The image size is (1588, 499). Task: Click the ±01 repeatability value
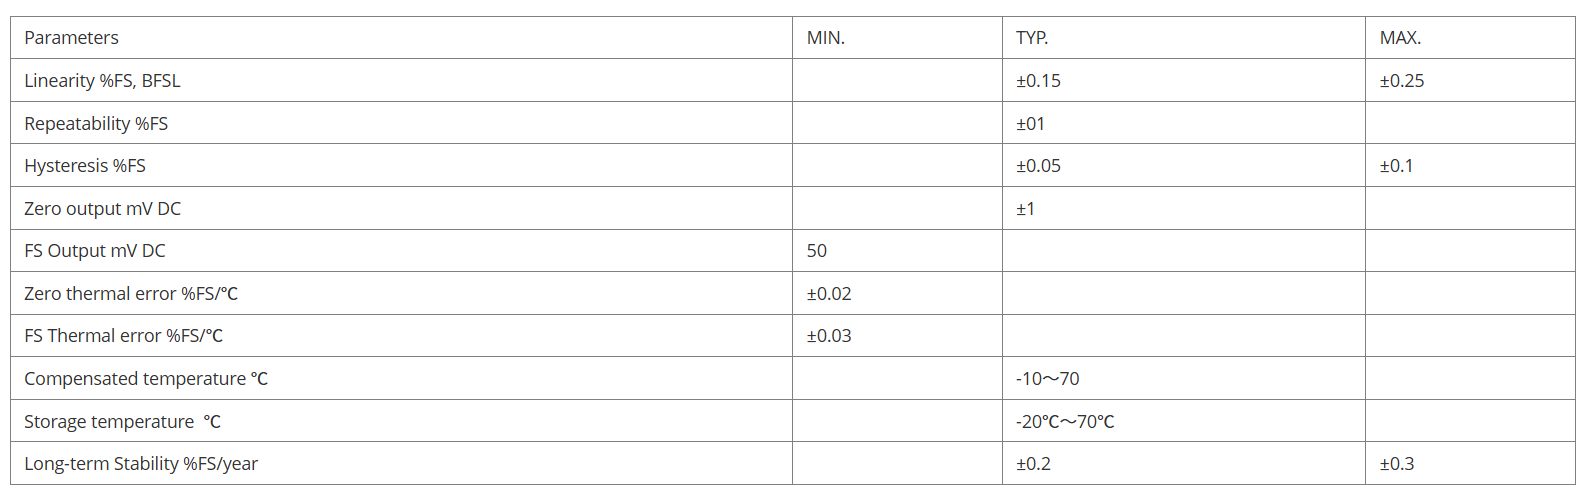pos(1030,124)
